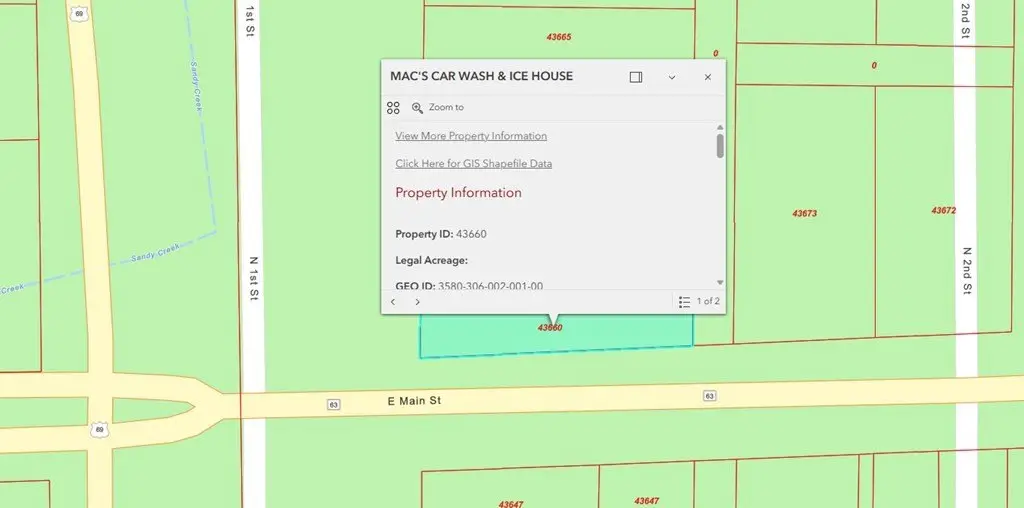Click the N 2nd St road label
Image resolution: width=1024 pixels, height=508 pixels.
(x=968, y=270)
